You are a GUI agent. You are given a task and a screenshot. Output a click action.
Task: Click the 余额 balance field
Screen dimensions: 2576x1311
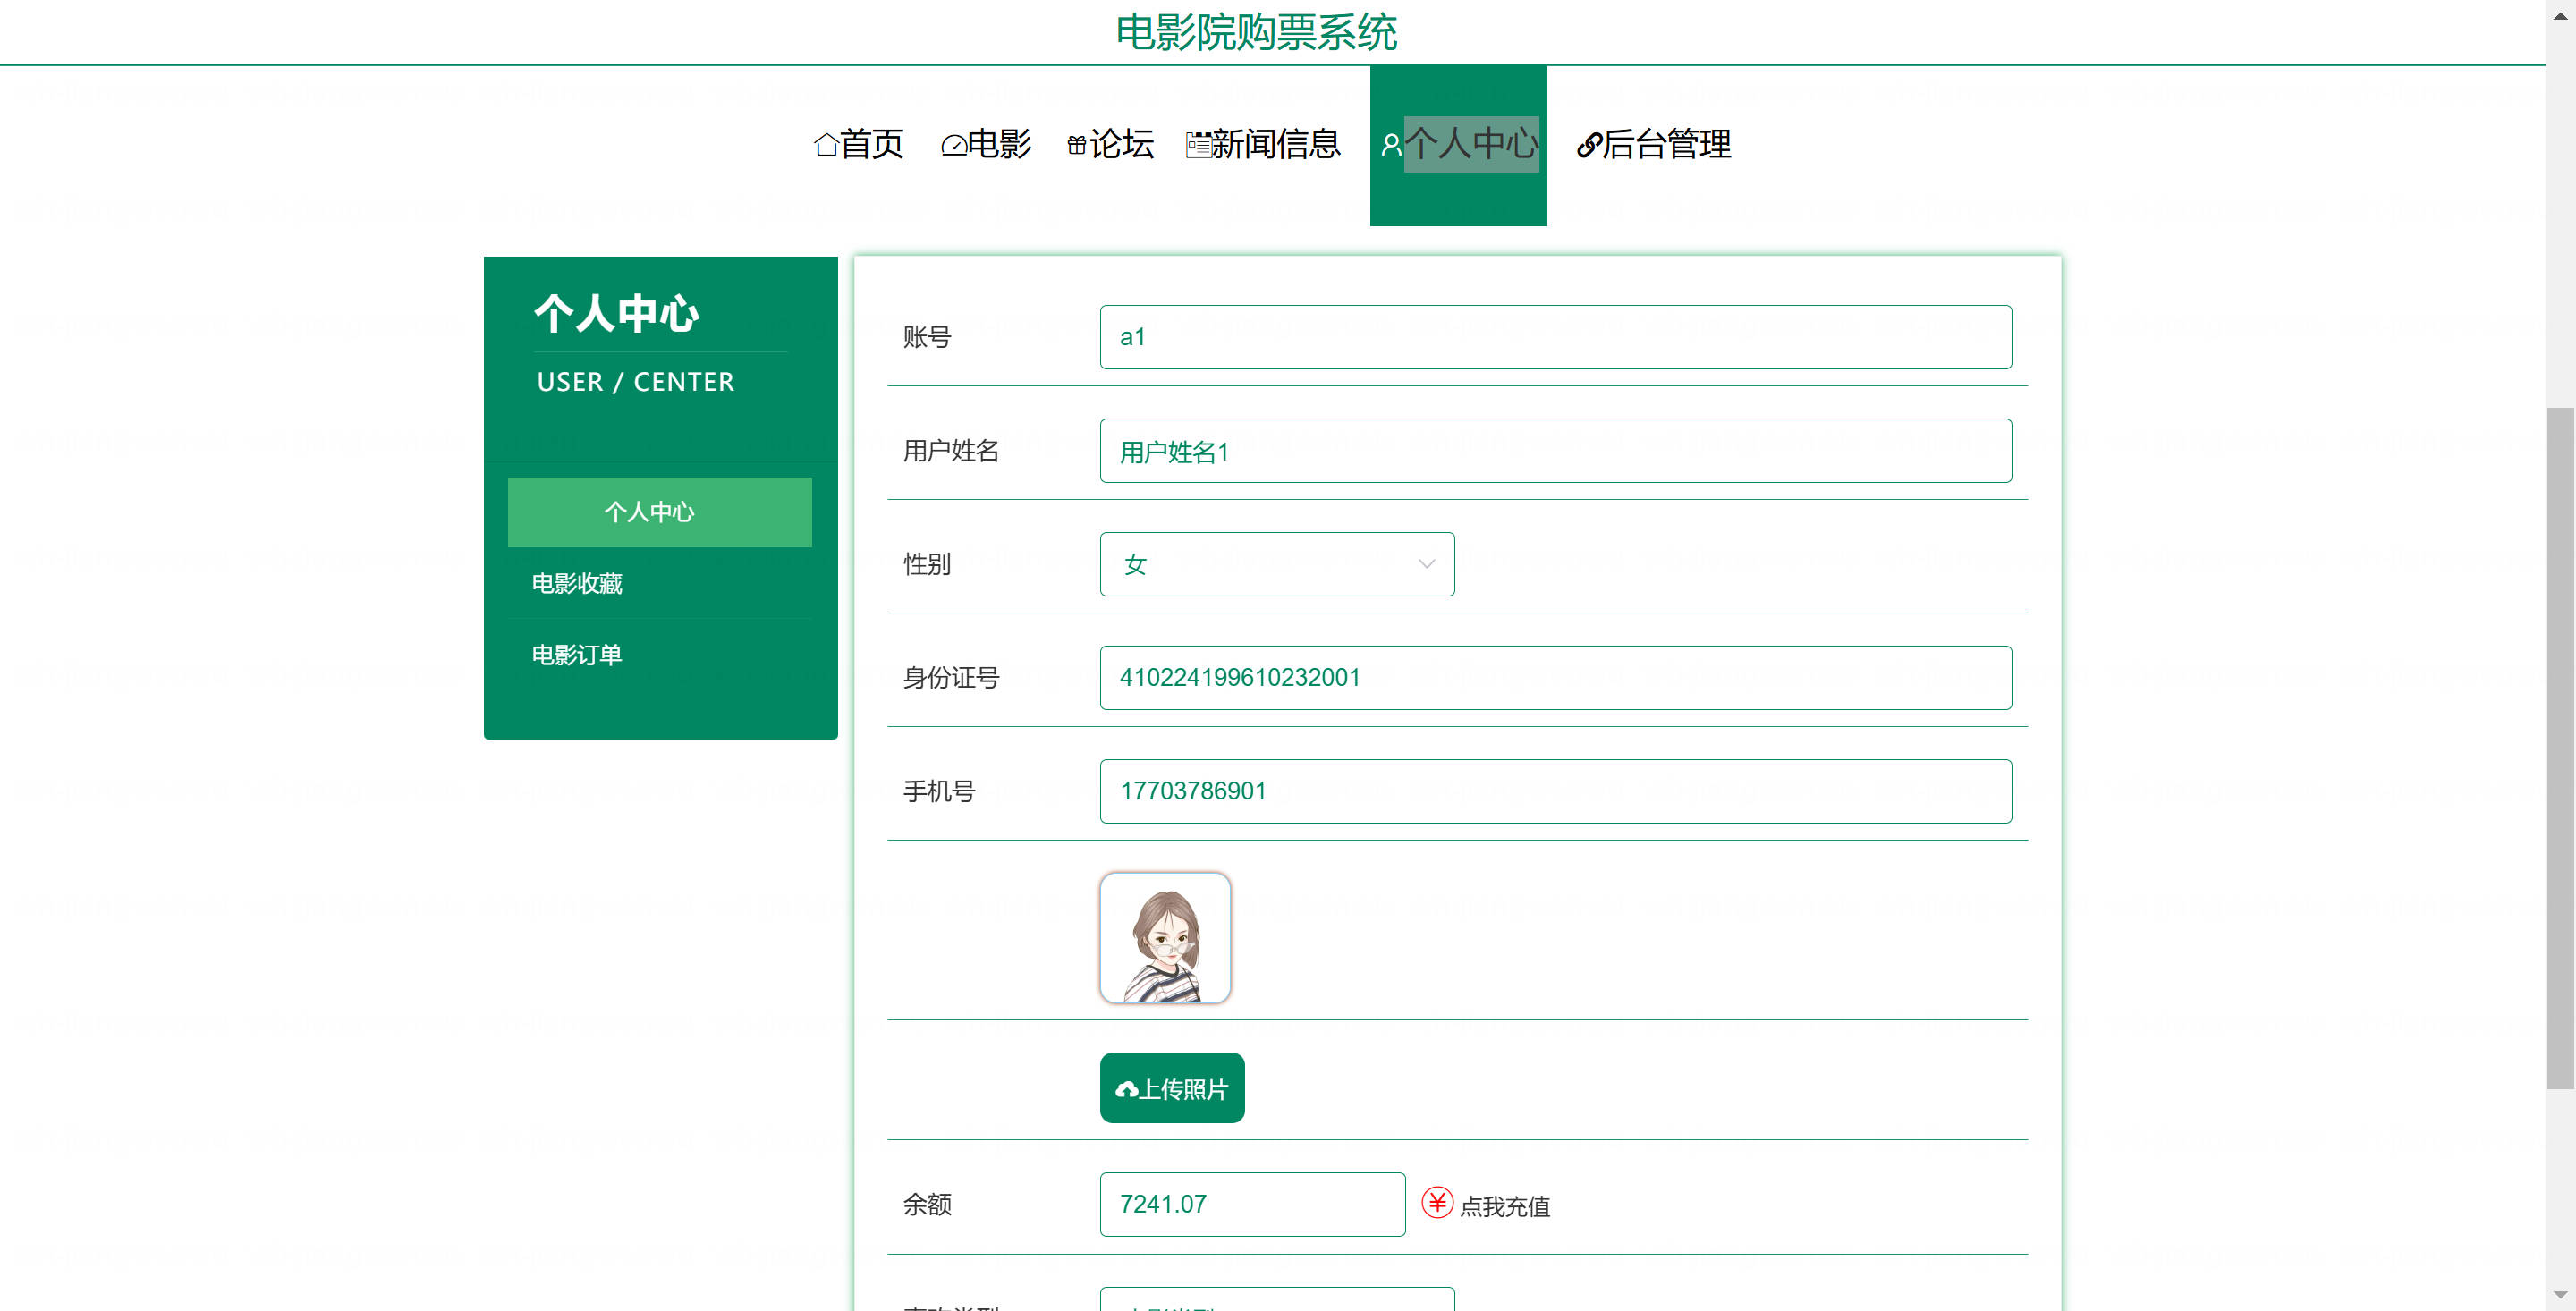pyautogui.click(x=1251, y=1204)
